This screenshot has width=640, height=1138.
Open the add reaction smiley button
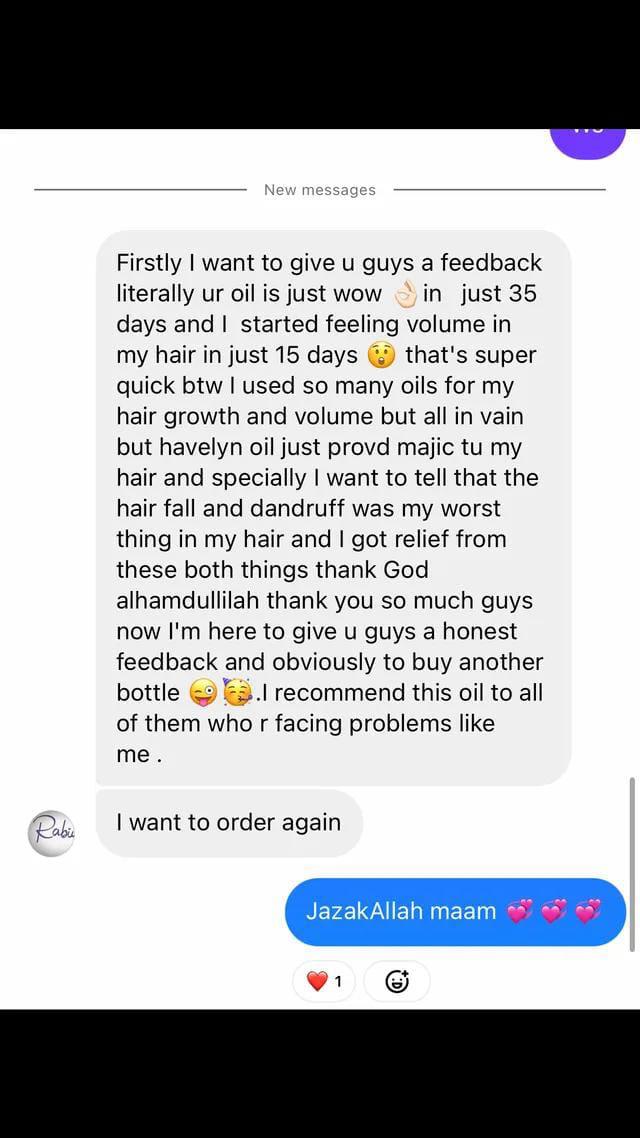click(396, 981)
